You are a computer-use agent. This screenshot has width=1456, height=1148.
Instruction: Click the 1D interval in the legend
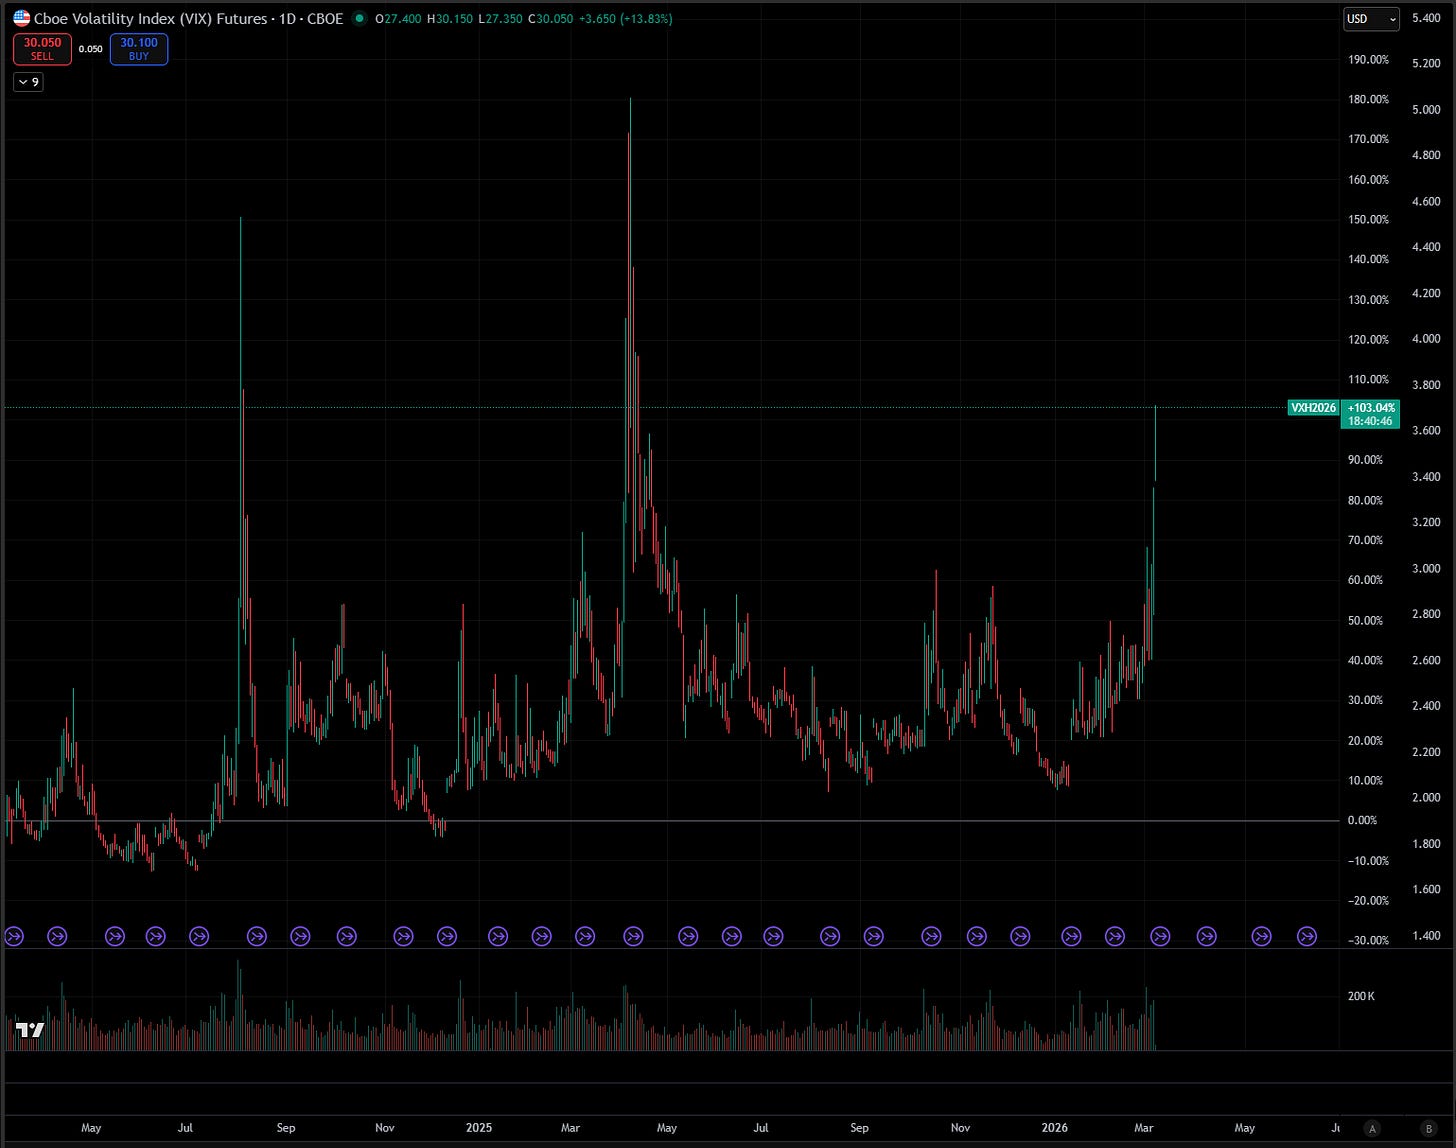285,19
